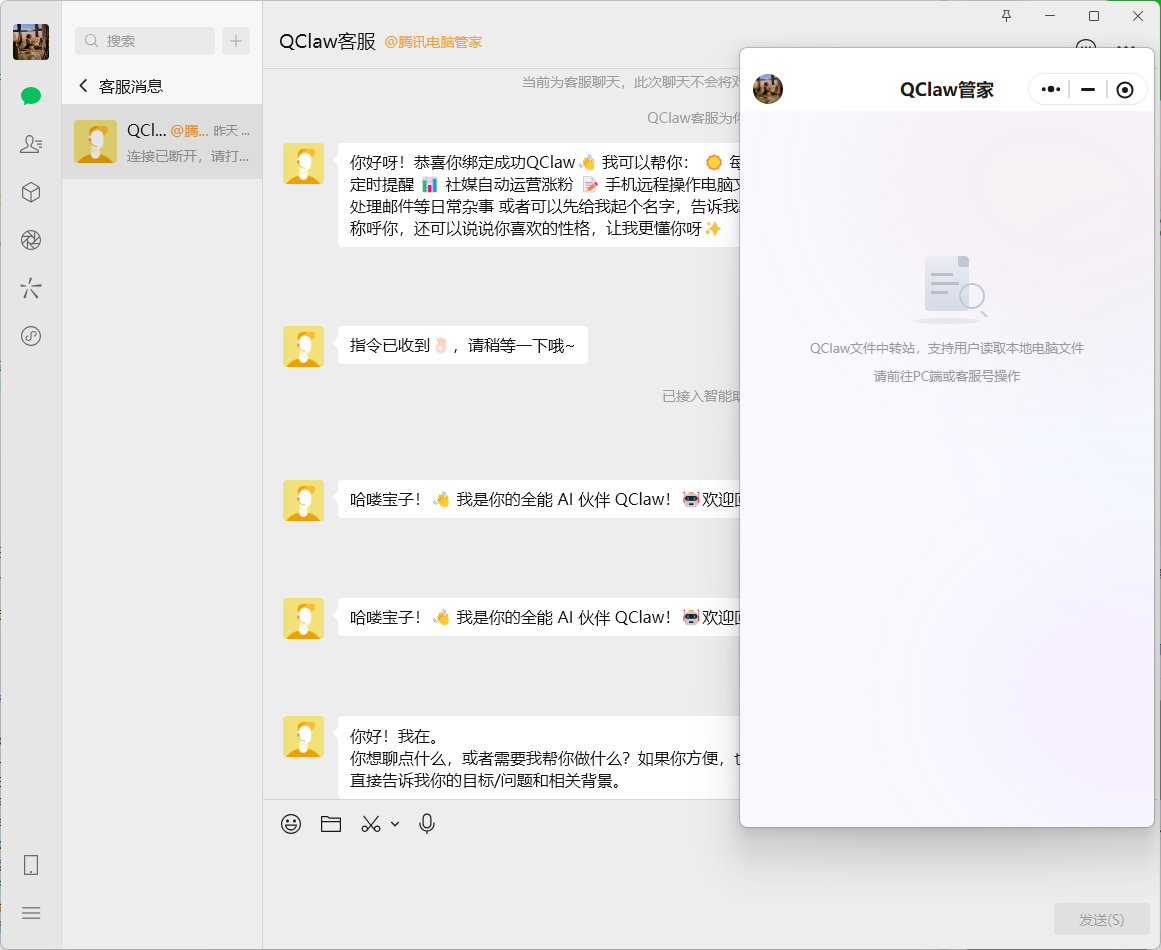The height and width of the screenshot is (950, 1161).
Task: Select the QClaw conversation in list
Action: (x=162, y=142)
